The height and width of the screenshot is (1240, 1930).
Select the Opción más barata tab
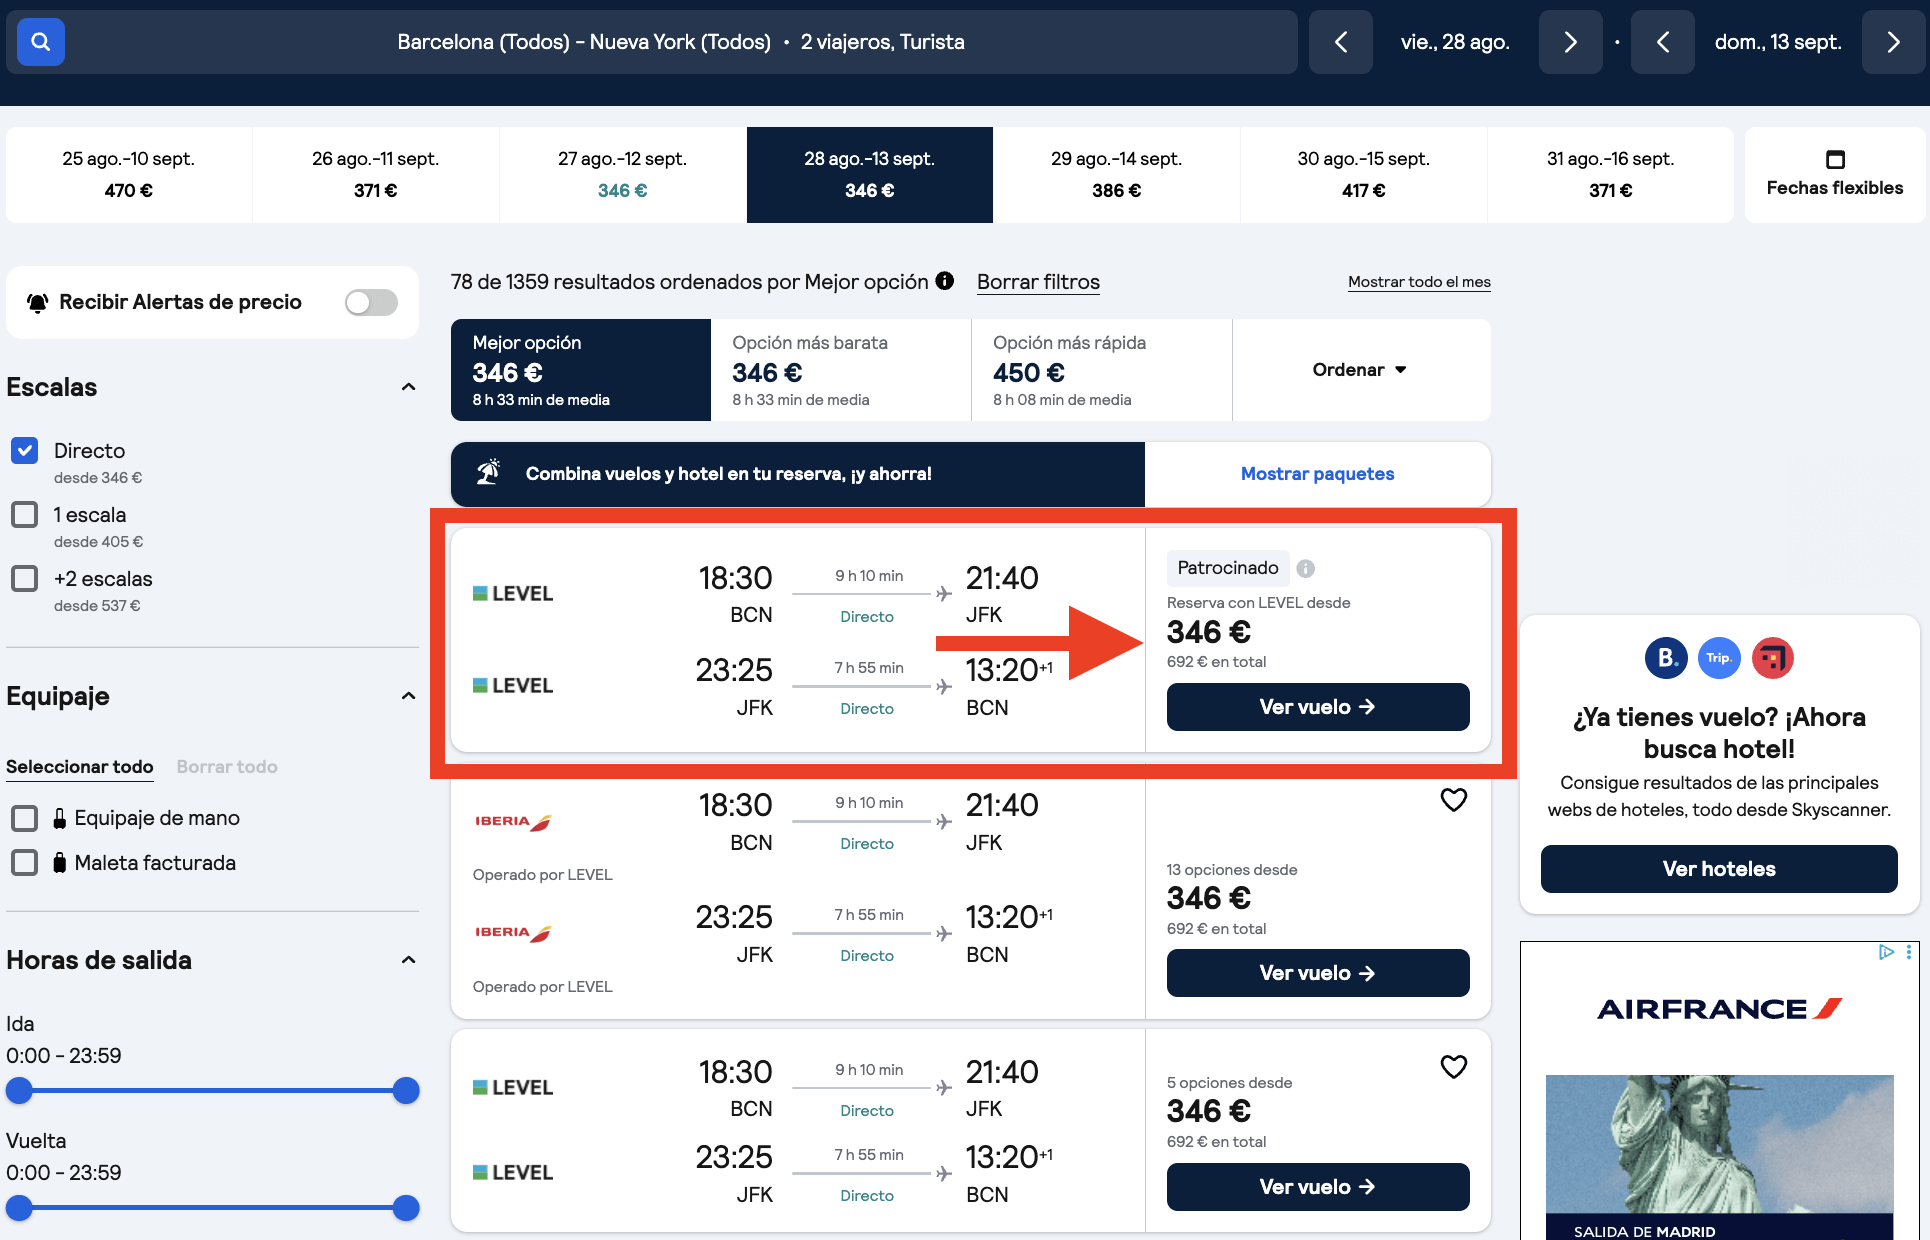pos(841,370)
